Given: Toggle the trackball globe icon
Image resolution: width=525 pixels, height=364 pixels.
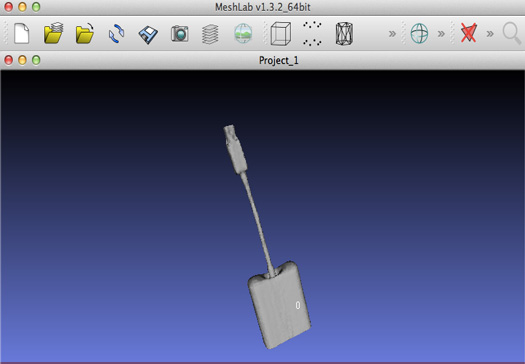Looking at the screenshot, I should pos(419,33).
